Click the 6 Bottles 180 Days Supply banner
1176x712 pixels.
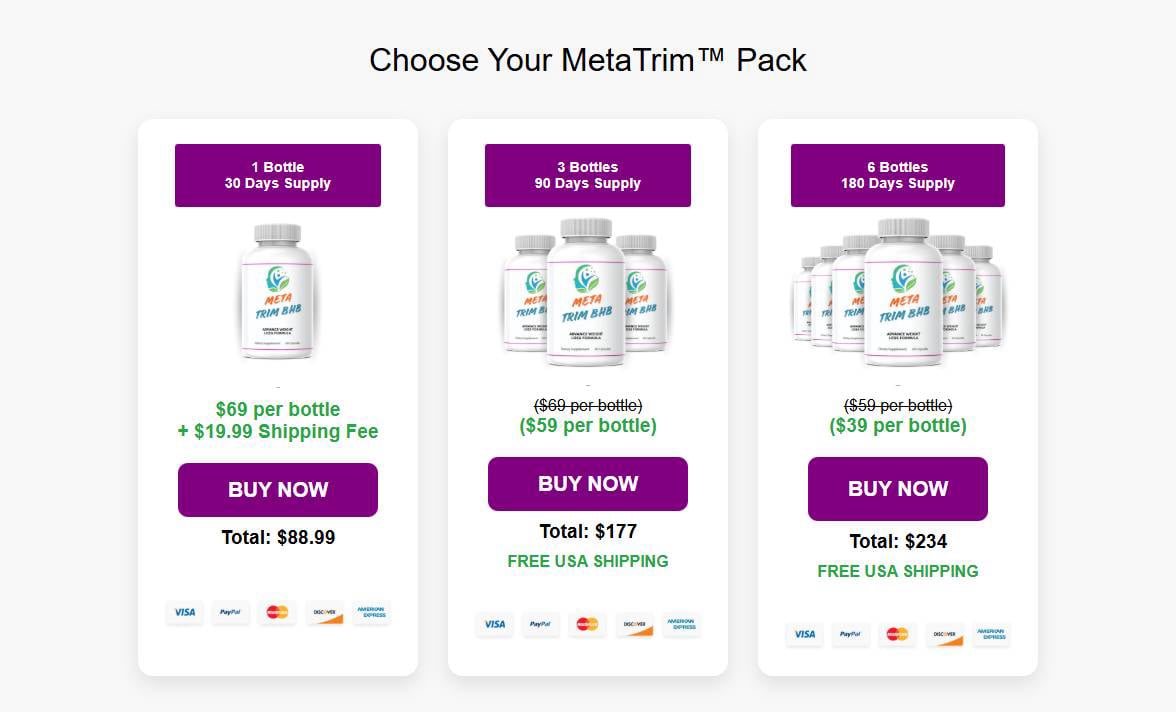point(897,175)
